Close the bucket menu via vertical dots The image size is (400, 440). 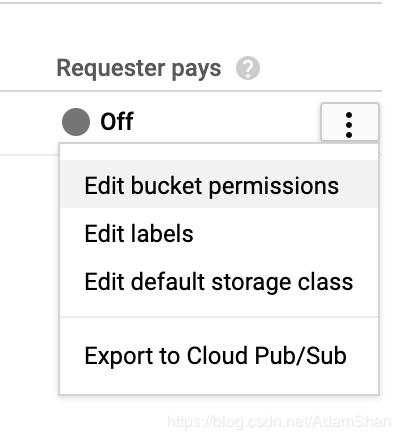(x=350, y=122)
